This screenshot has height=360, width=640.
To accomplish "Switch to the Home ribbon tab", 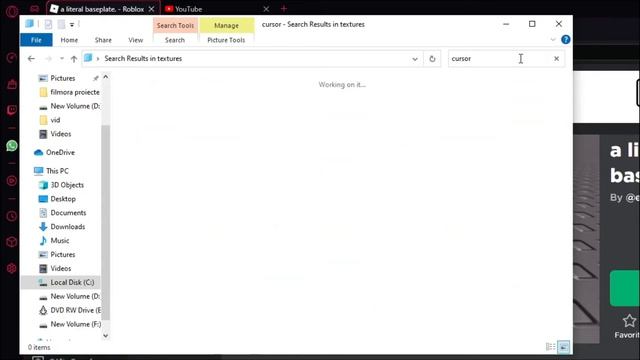I will [x=69, y=40].
